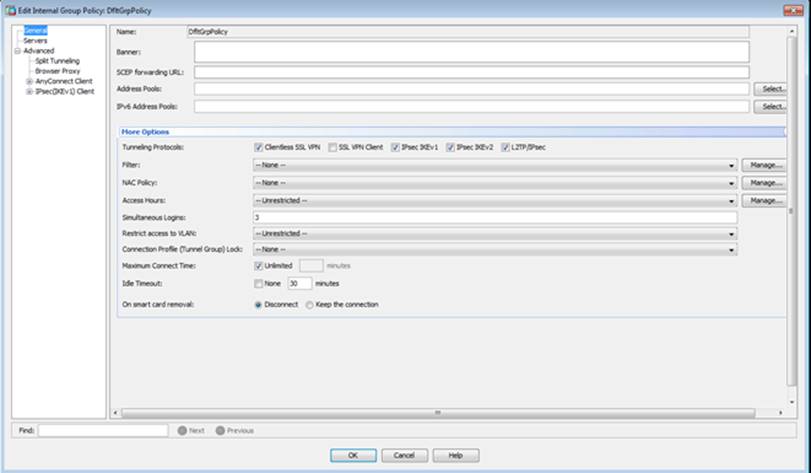811x473 pixels.
Task: Expand the IPsec(IKEv1) Client tree node
Action: (30, 91)
